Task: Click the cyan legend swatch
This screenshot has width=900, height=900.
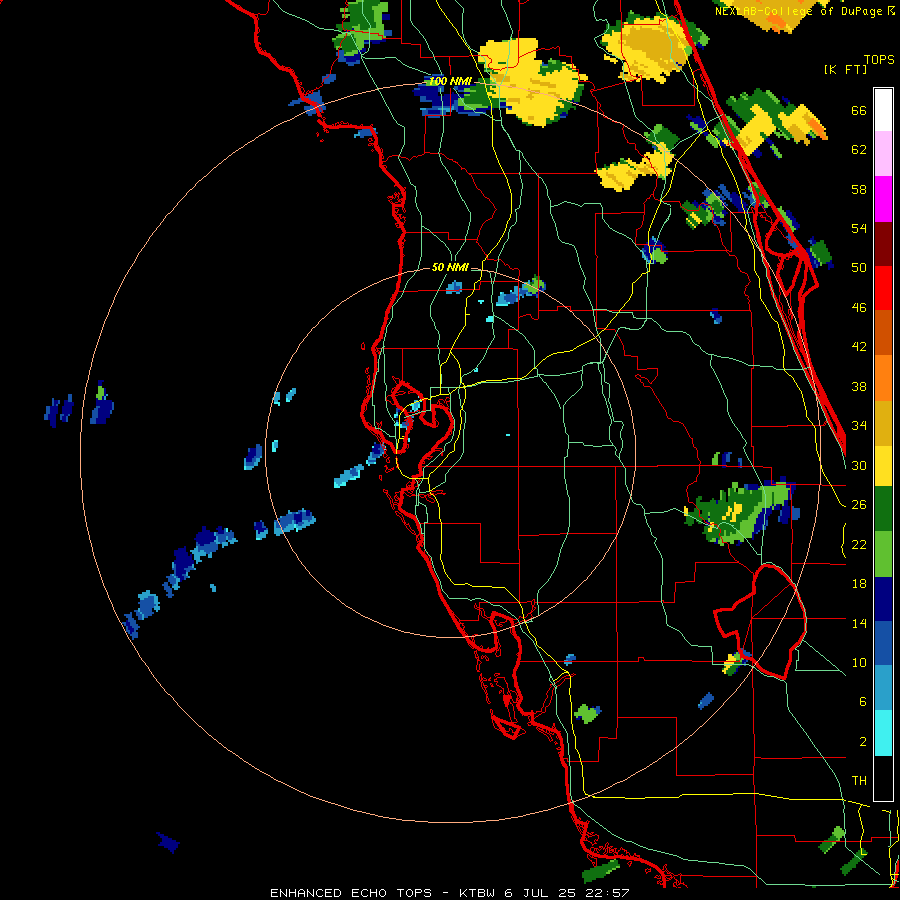Action: tap(883, 733)
